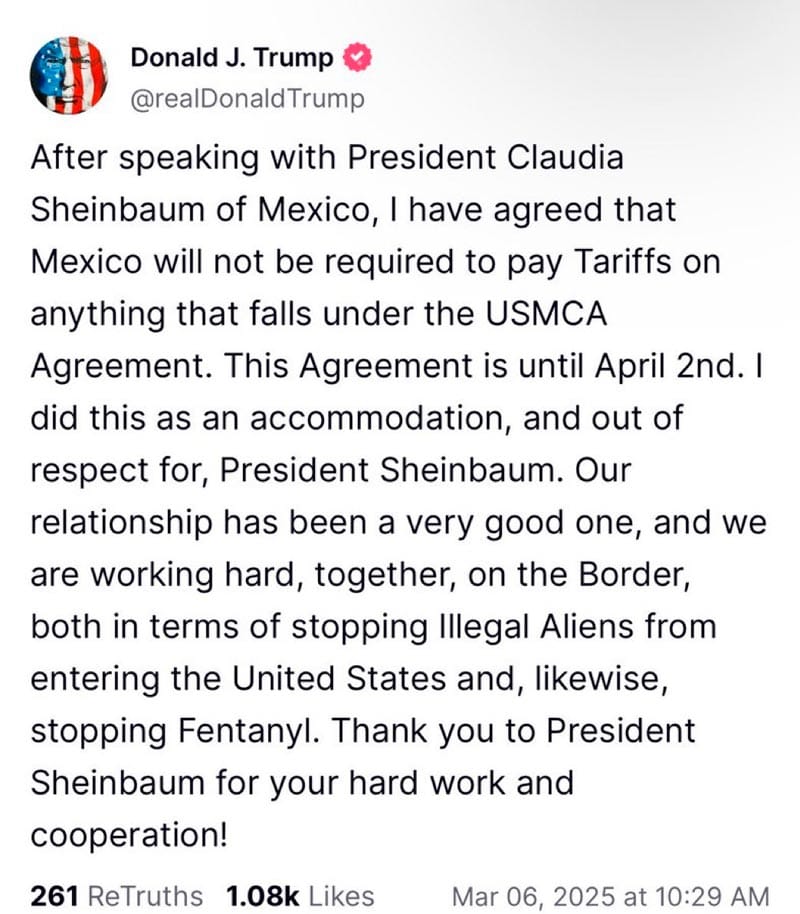The width and height of the screenshot is (800, 914).
Task: Click the @realDonaldTrump handle
Action: (248, 98)
